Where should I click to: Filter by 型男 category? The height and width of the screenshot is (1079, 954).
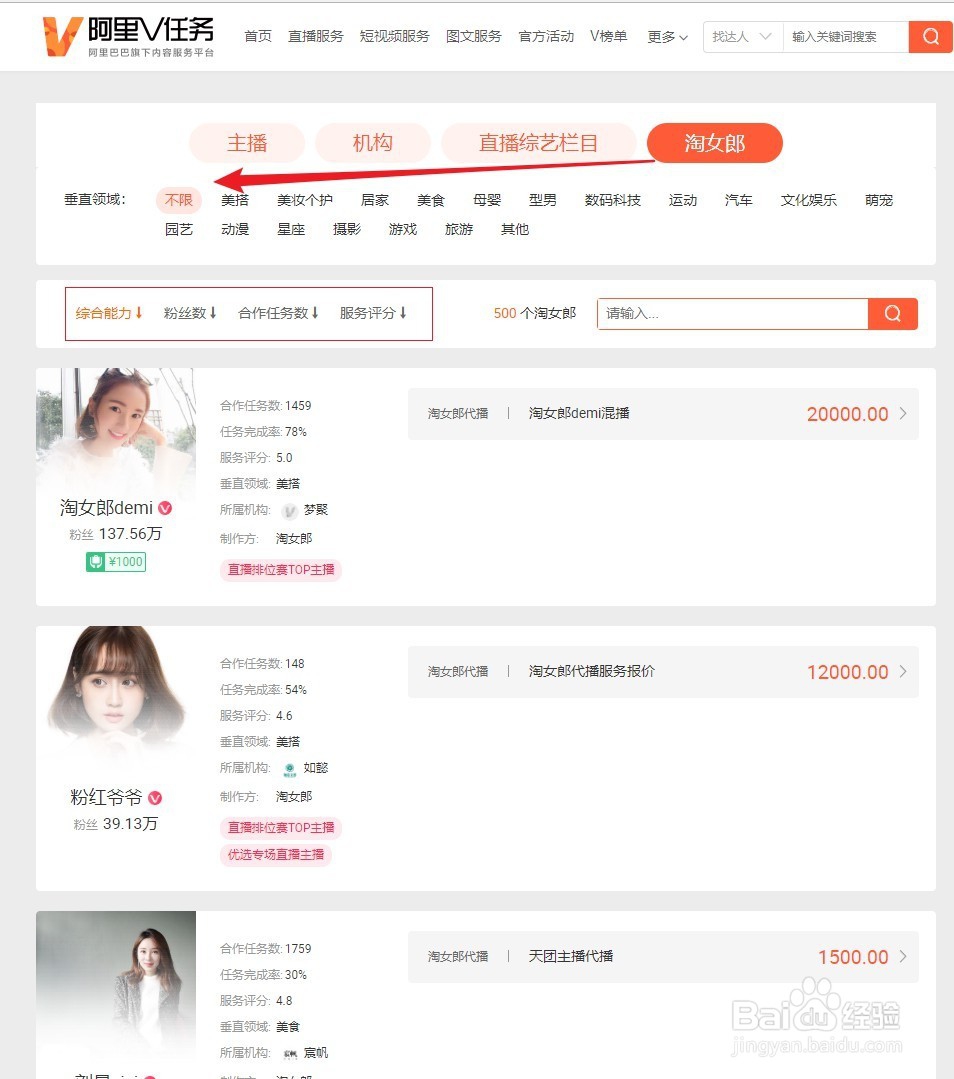pos(542,200)
